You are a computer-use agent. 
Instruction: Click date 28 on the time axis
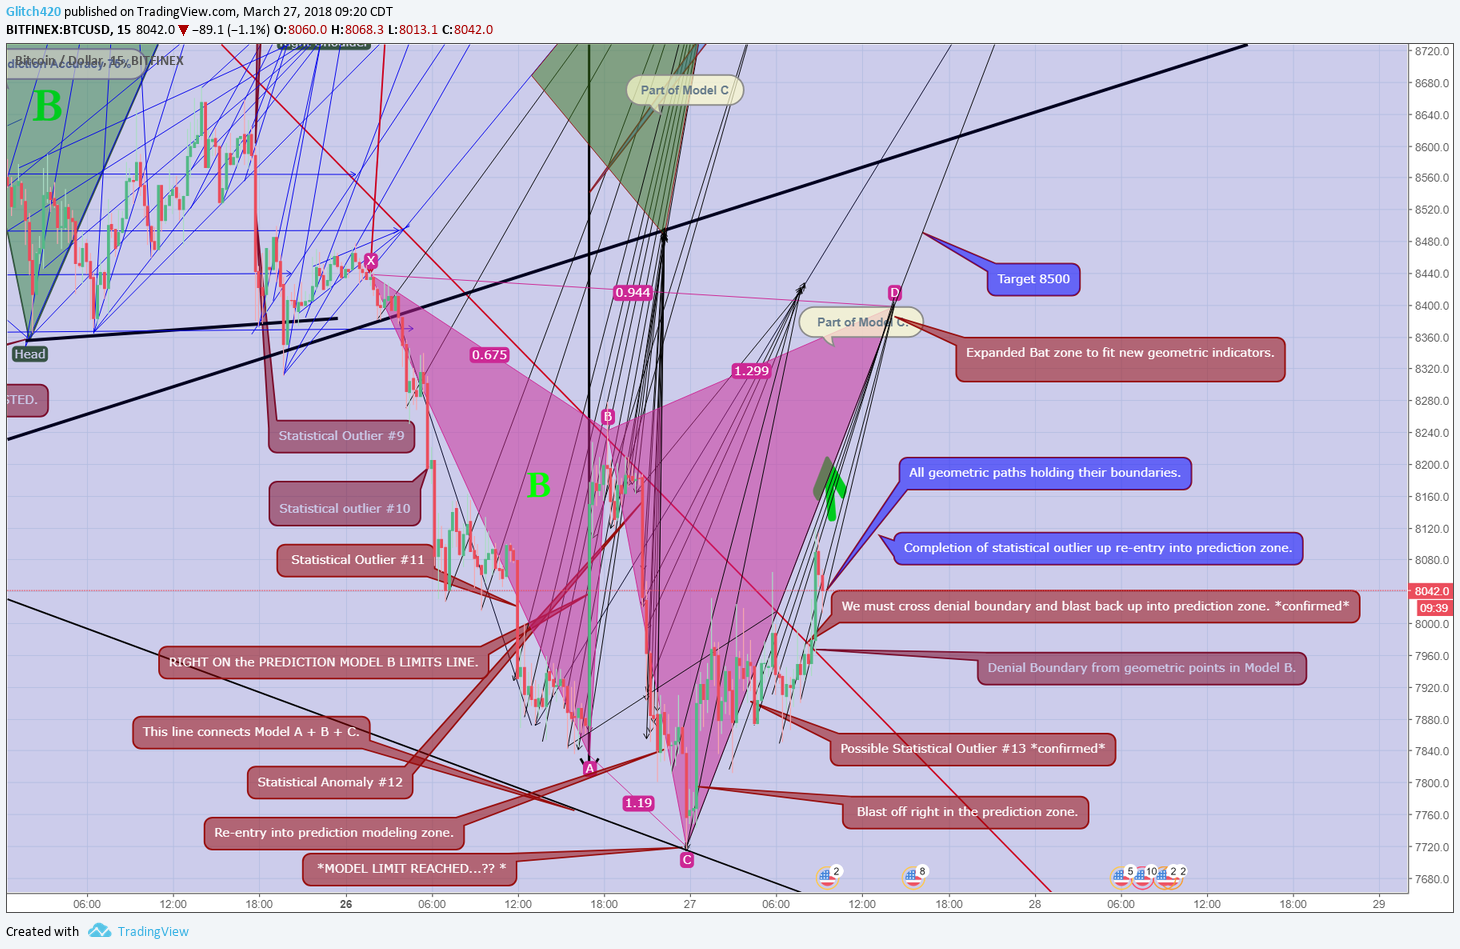click(1035, 904)
